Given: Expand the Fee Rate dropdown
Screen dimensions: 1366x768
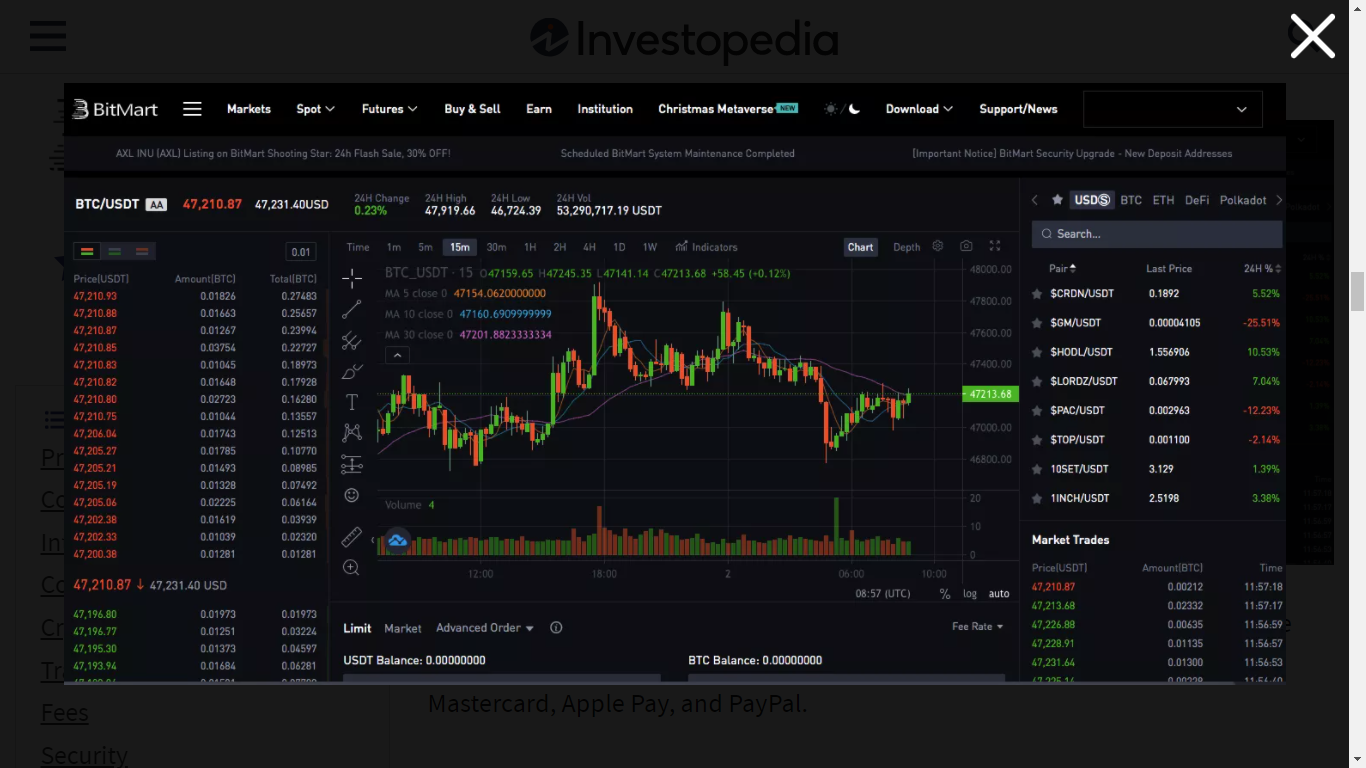Looking at the screenshot, I should (978, 627).
